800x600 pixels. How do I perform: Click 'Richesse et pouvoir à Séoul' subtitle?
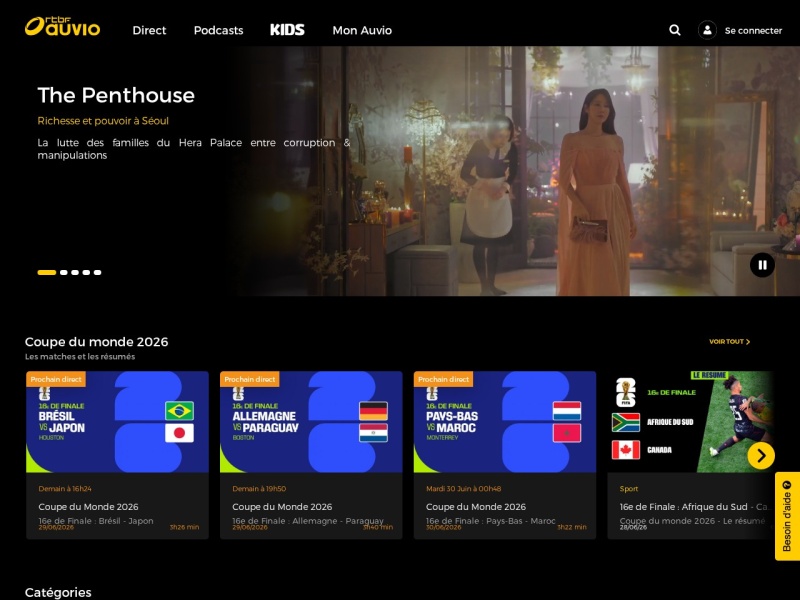(103, 121)
